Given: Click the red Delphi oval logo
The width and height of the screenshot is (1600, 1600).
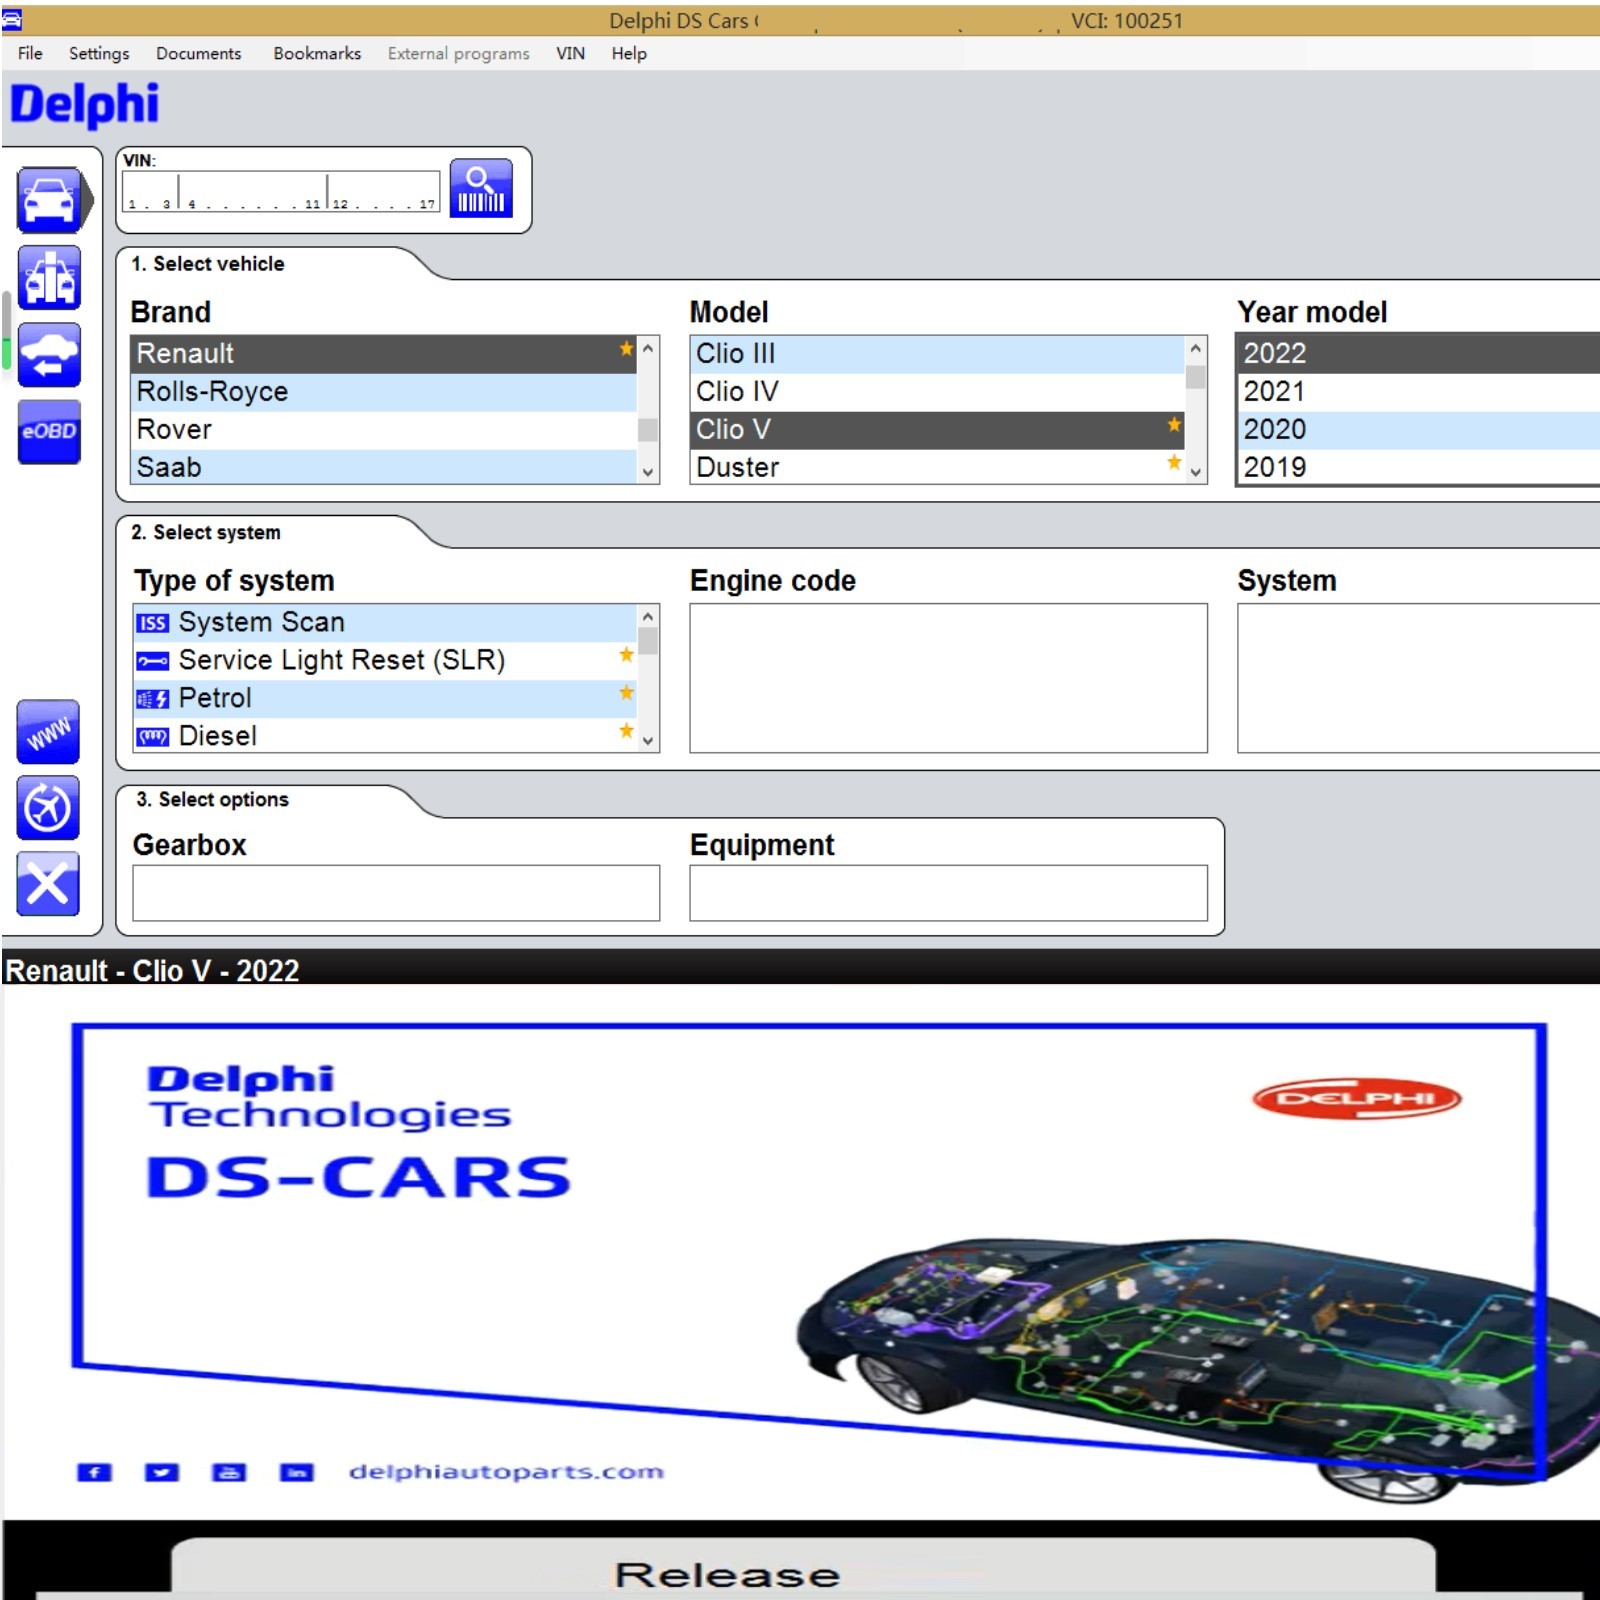Looking at the screenshot, I should (x=1356, y=1099).
